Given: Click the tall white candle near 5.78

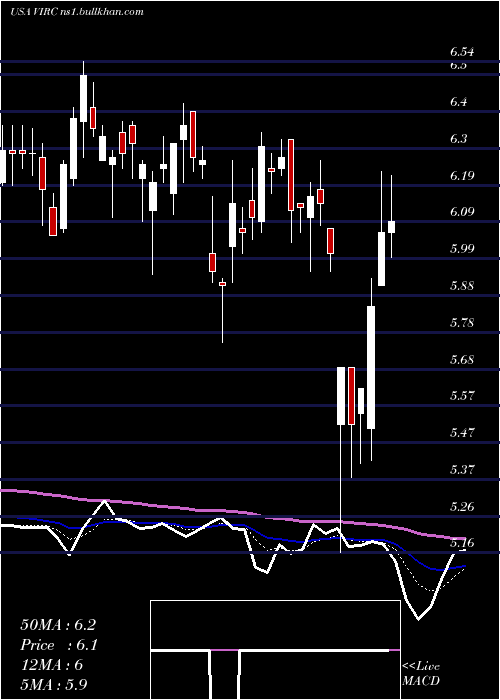Looking at the screenshot, I should [x=371, y=367].
